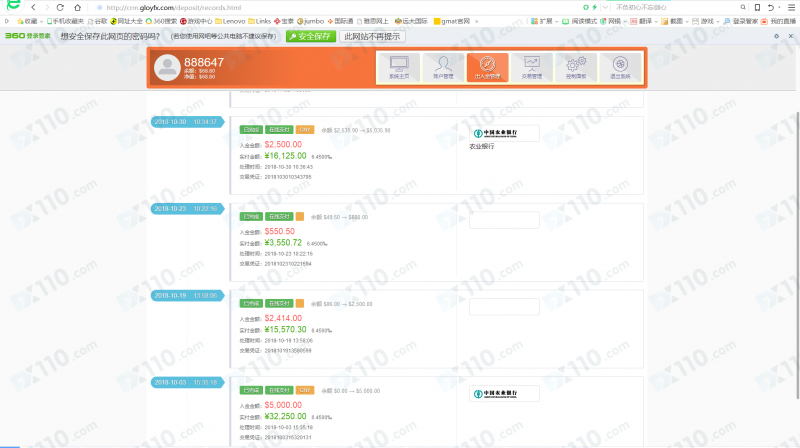Screen dimensions: 800x448
Task: Click the 2018-10-30 timeline date marker
Action: (187, 122)
